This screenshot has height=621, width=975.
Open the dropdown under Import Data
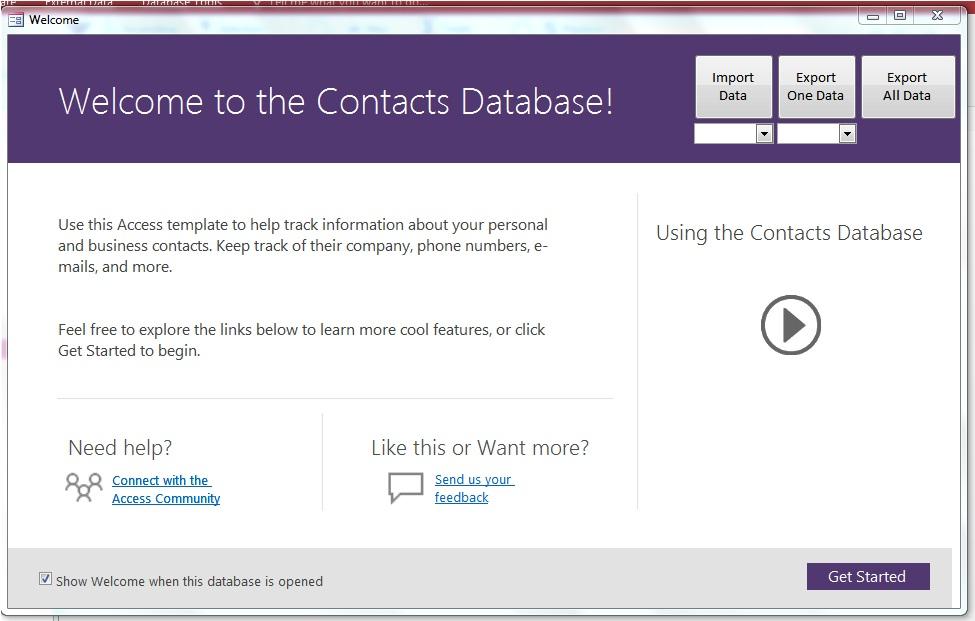[764, 134]
